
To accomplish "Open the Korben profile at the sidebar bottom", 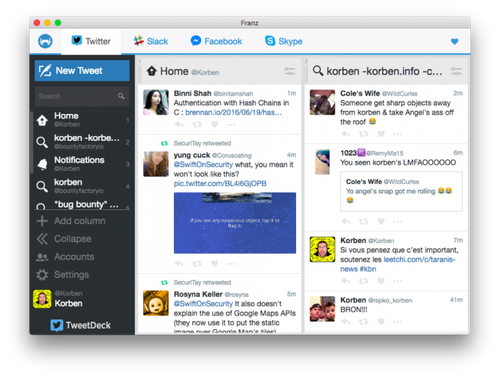I will point(58,299).
